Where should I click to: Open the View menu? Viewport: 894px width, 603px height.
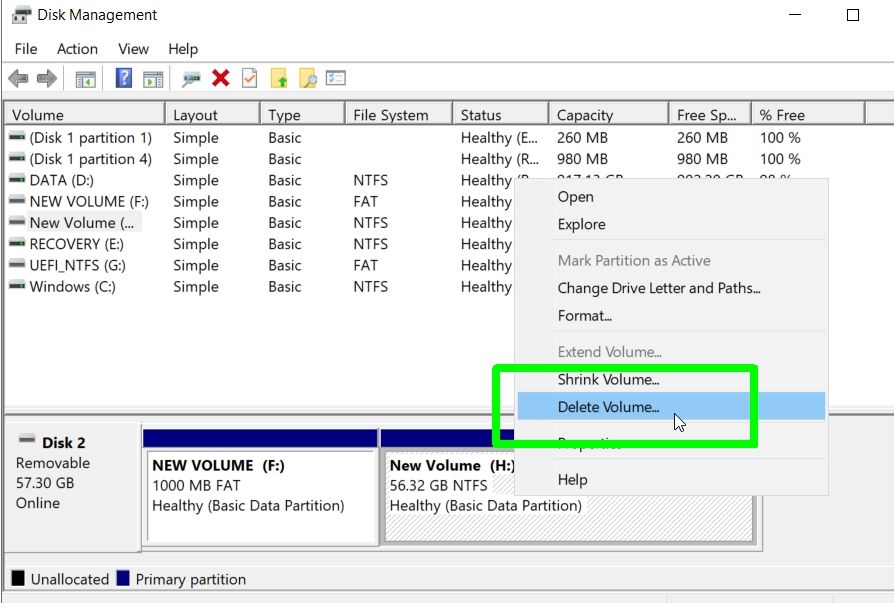click(133, 49)
